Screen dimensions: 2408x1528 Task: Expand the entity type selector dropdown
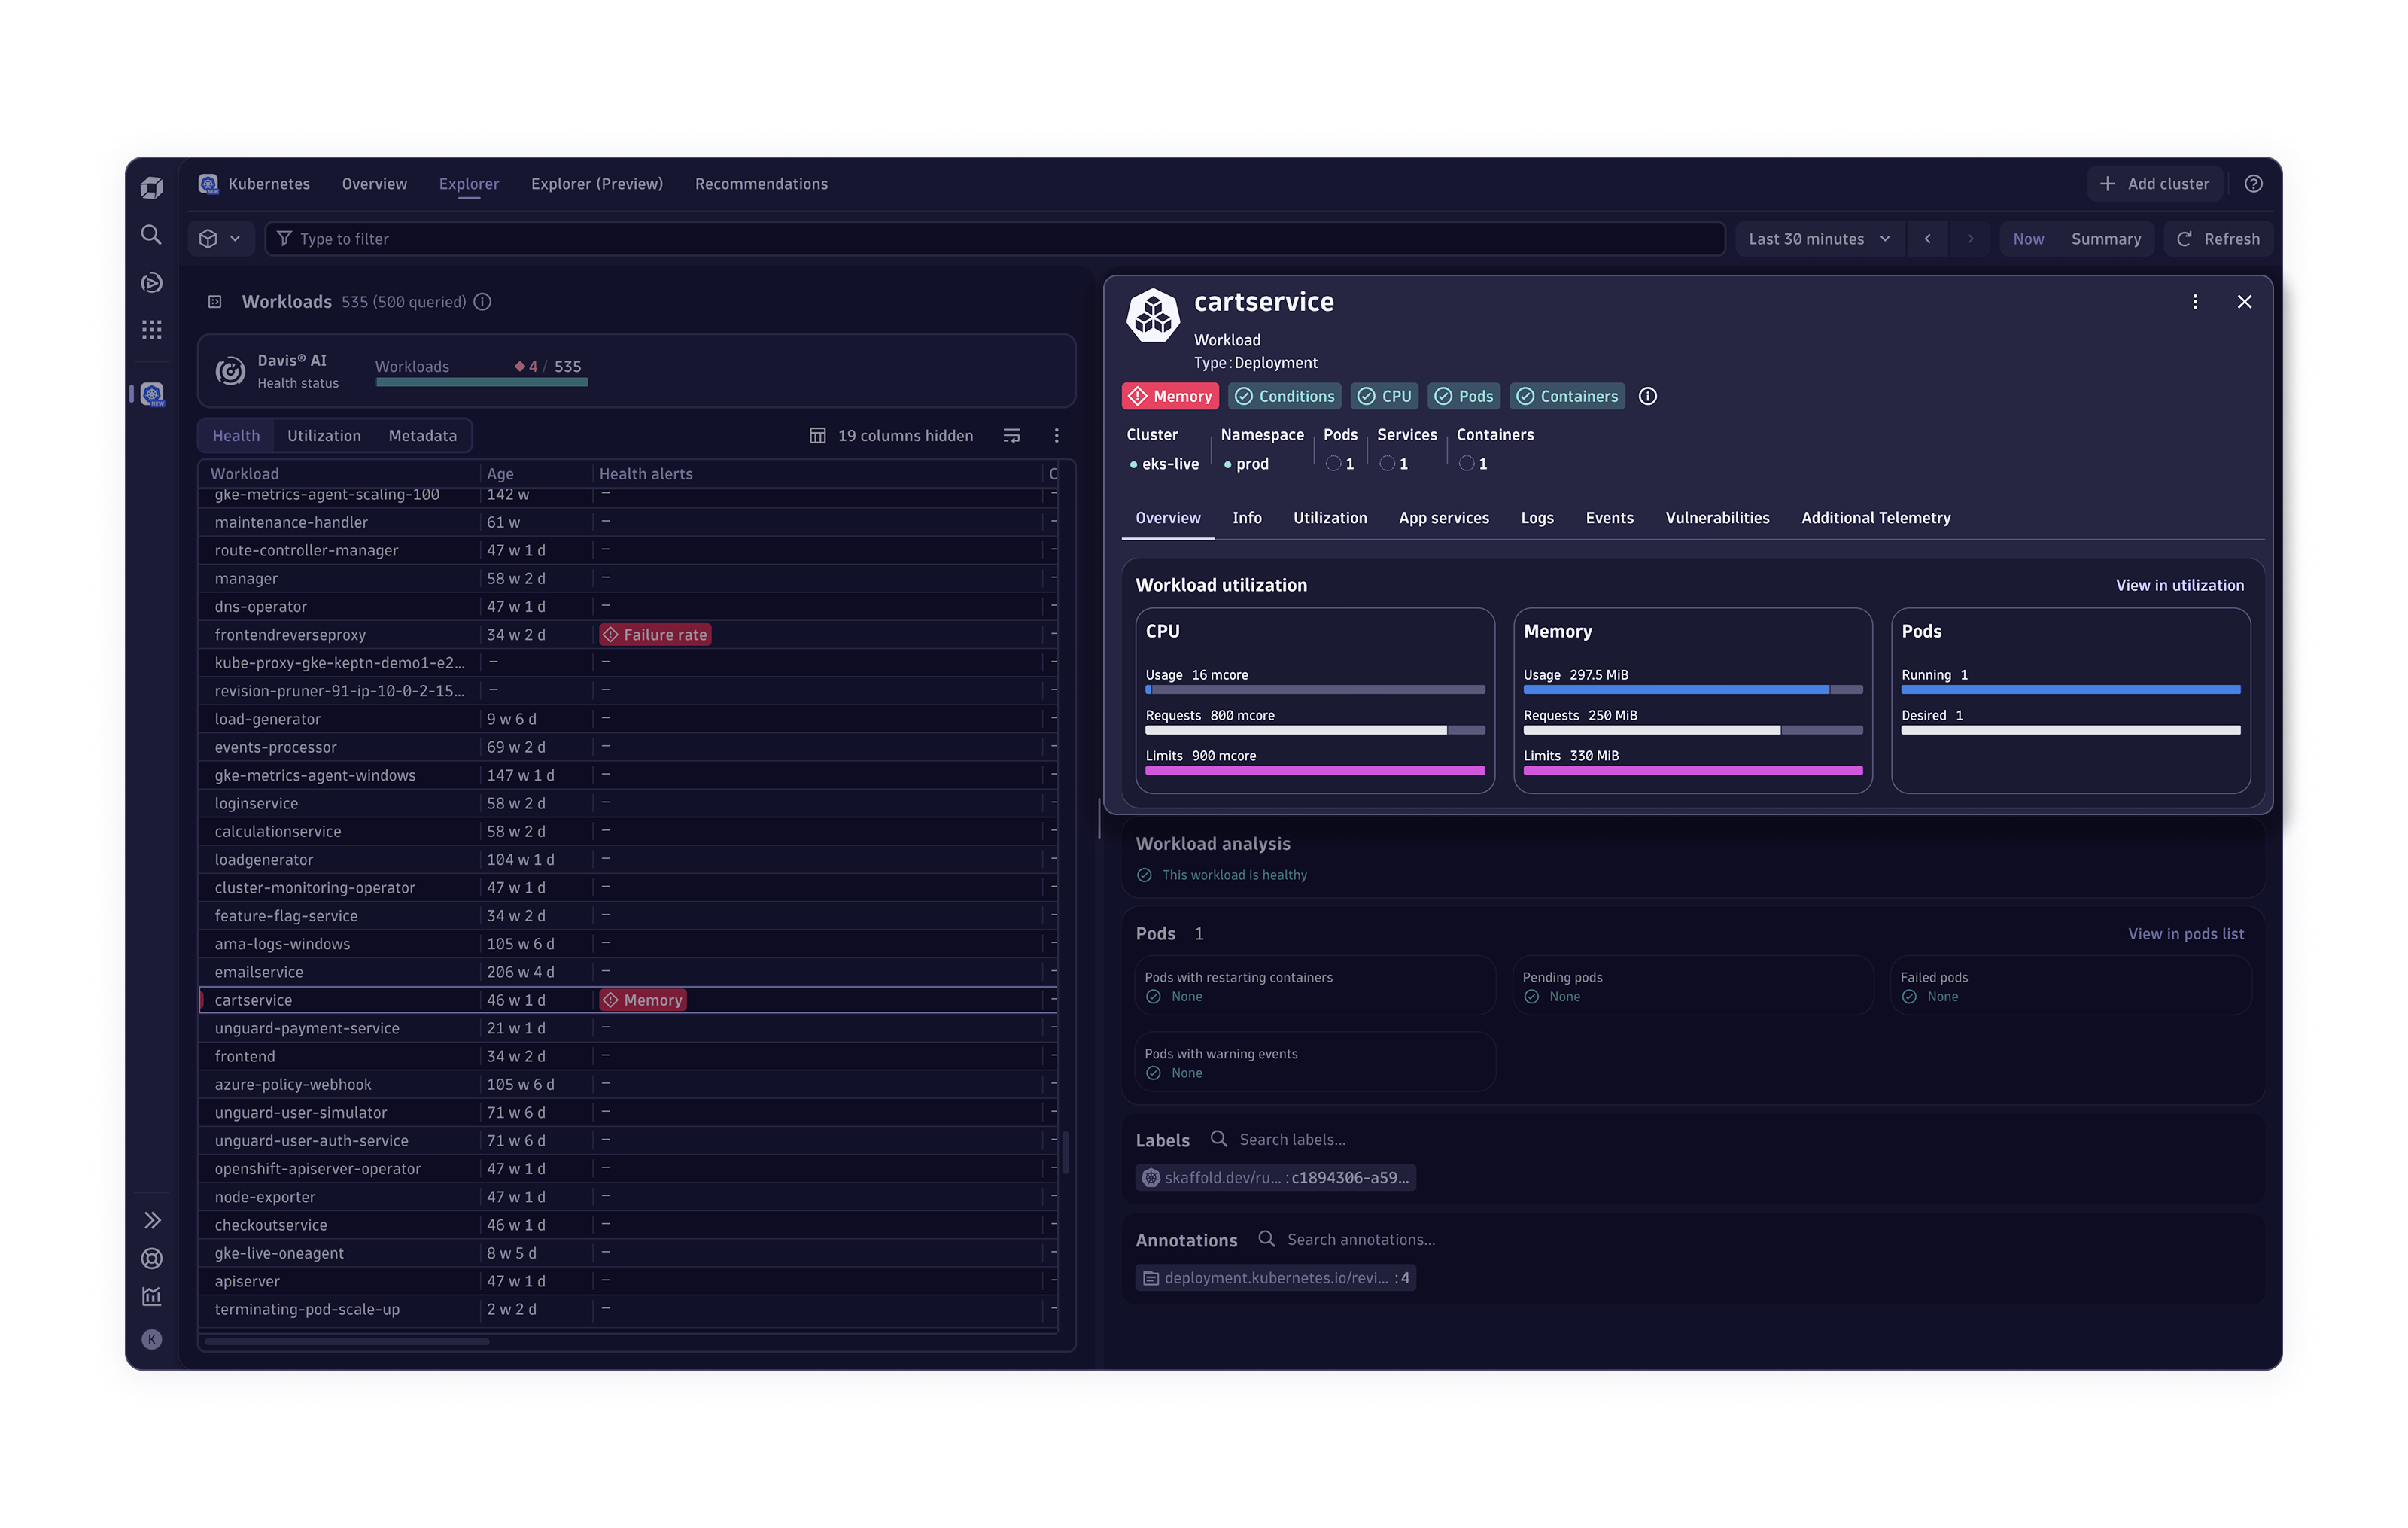click(x=220, y=239)
